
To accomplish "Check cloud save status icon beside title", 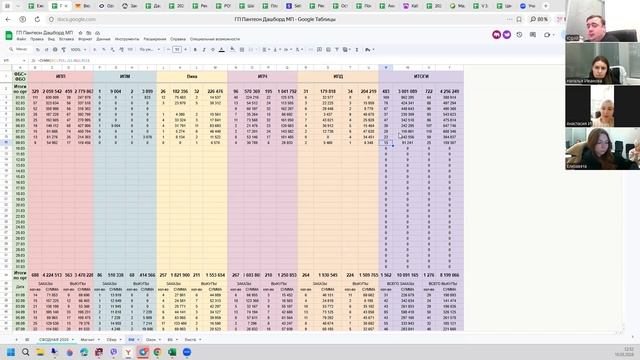I will point(98,33).
